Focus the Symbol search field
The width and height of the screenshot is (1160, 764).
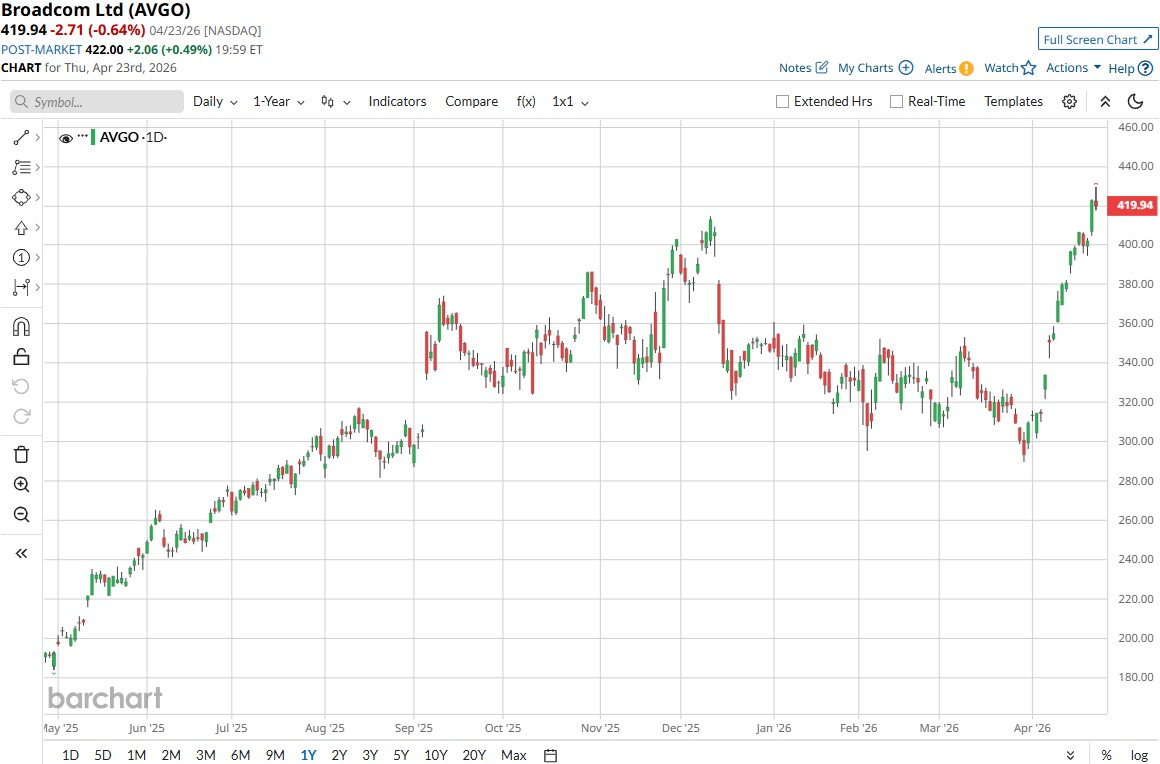[97, 102]
